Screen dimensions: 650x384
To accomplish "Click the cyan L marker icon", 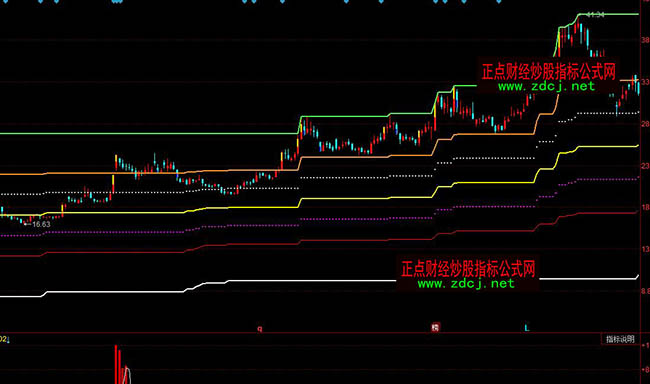I will tap(526, 328).
